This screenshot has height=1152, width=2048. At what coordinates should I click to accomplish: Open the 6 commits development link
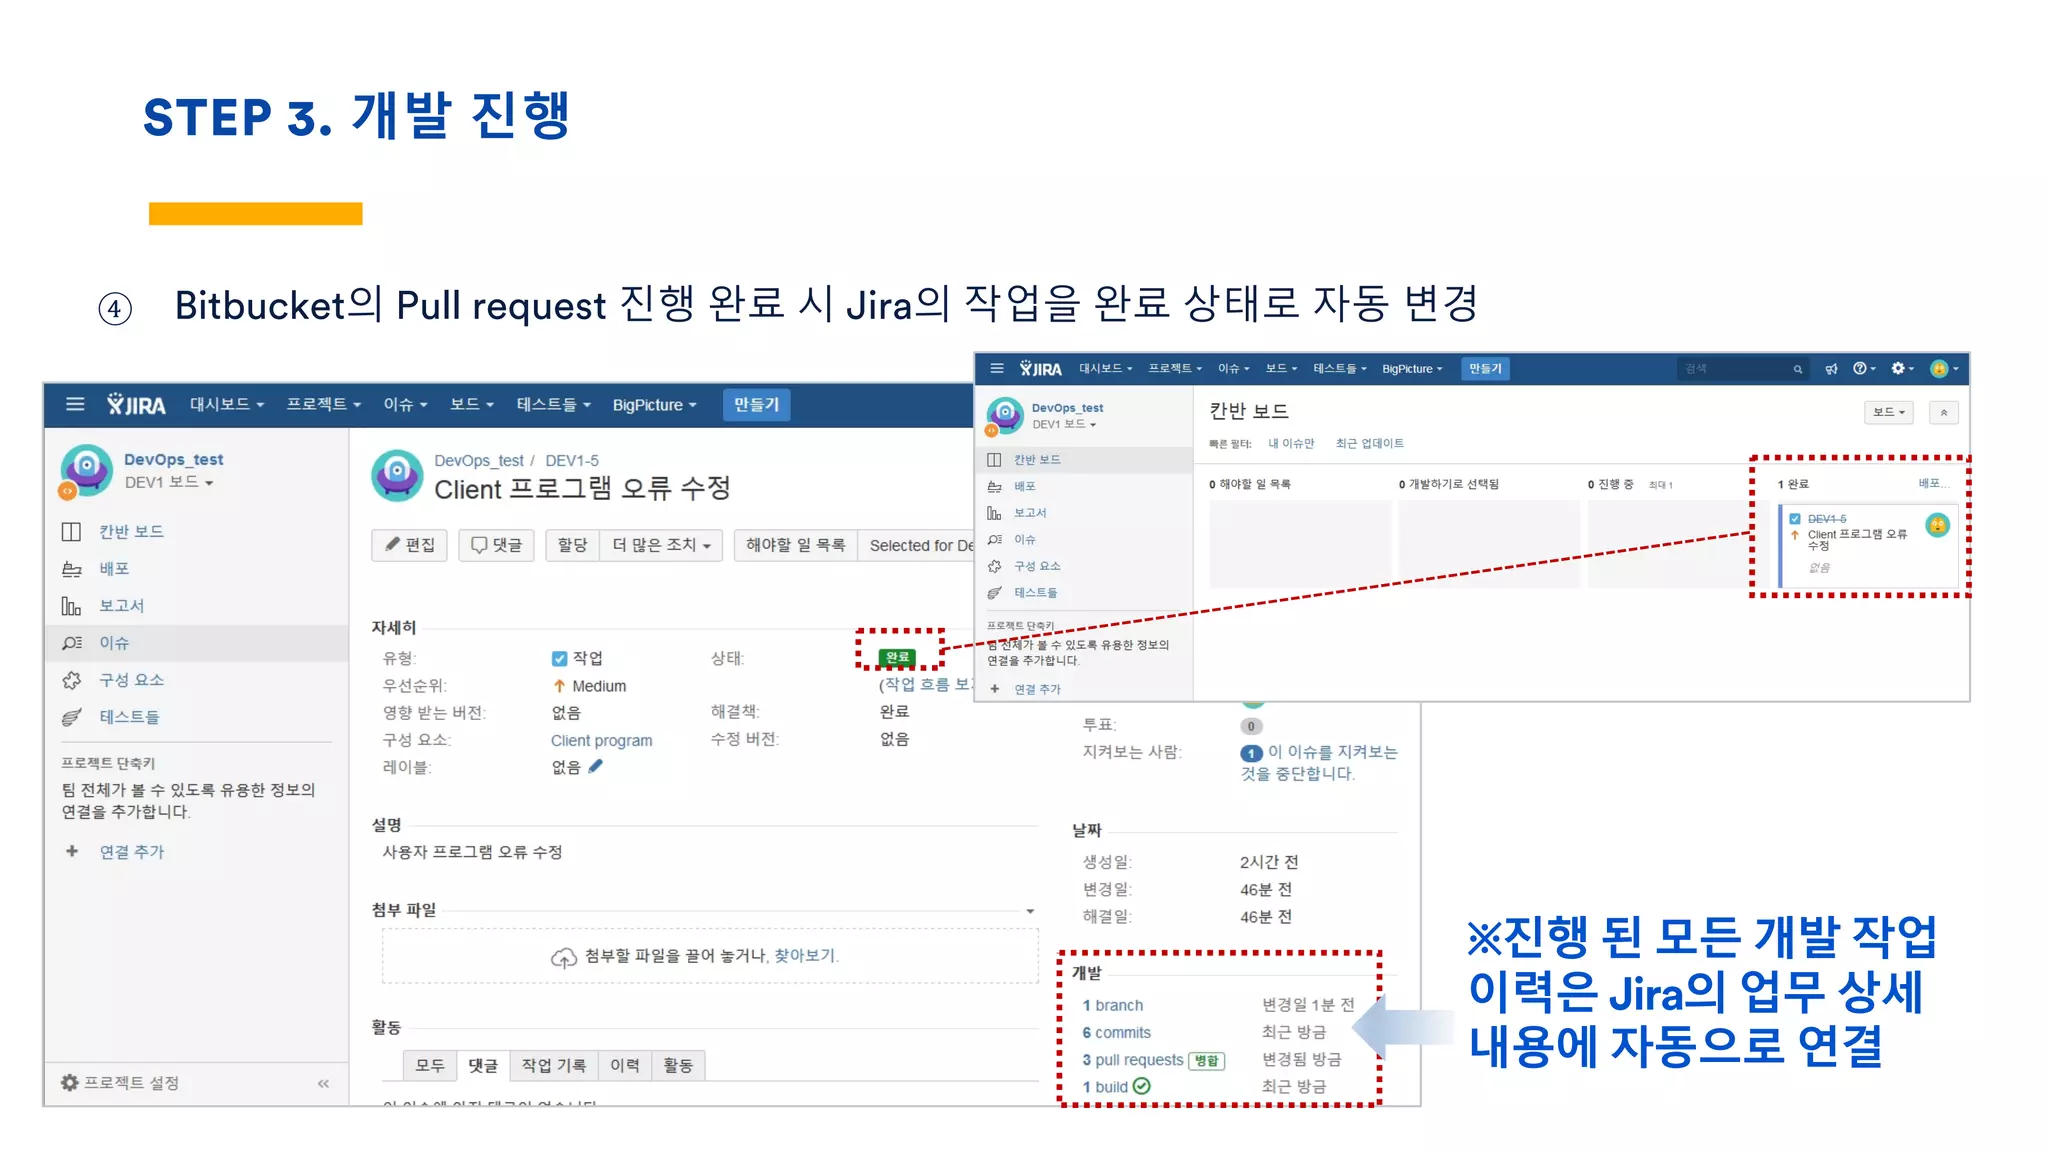click(1116, 1032)
